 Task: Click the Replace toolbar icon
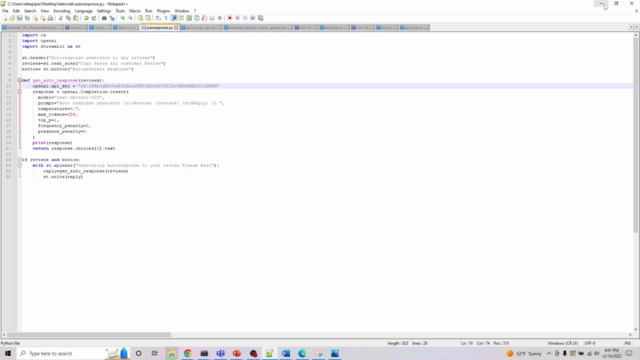(112, 18)
